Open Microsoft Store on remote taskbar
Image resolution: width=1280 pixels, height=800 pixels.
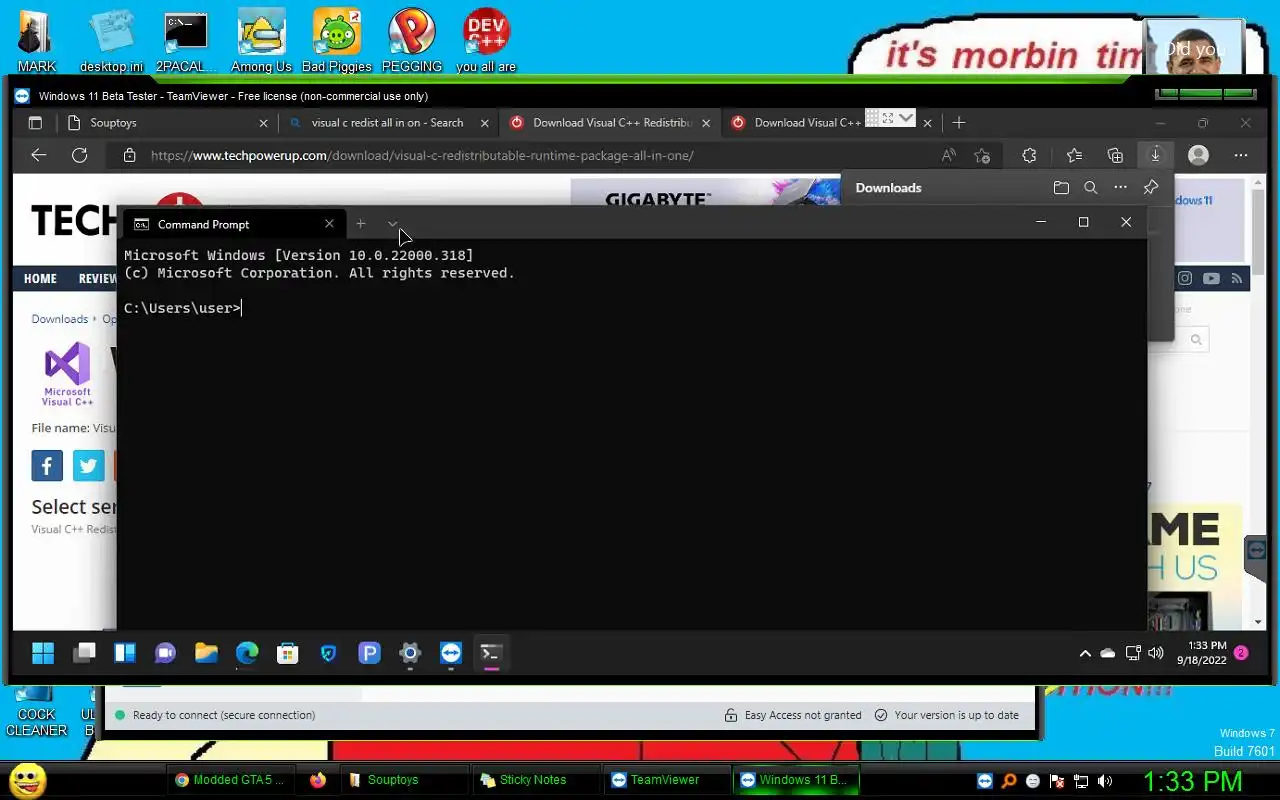[x=288, y=653]
